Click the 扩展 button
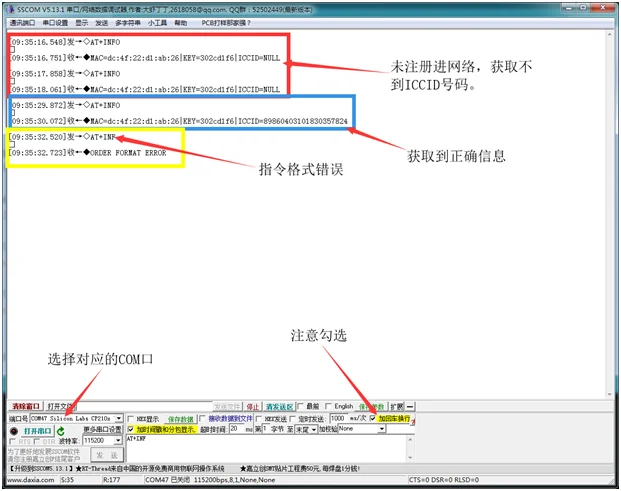 pos(397,407)
